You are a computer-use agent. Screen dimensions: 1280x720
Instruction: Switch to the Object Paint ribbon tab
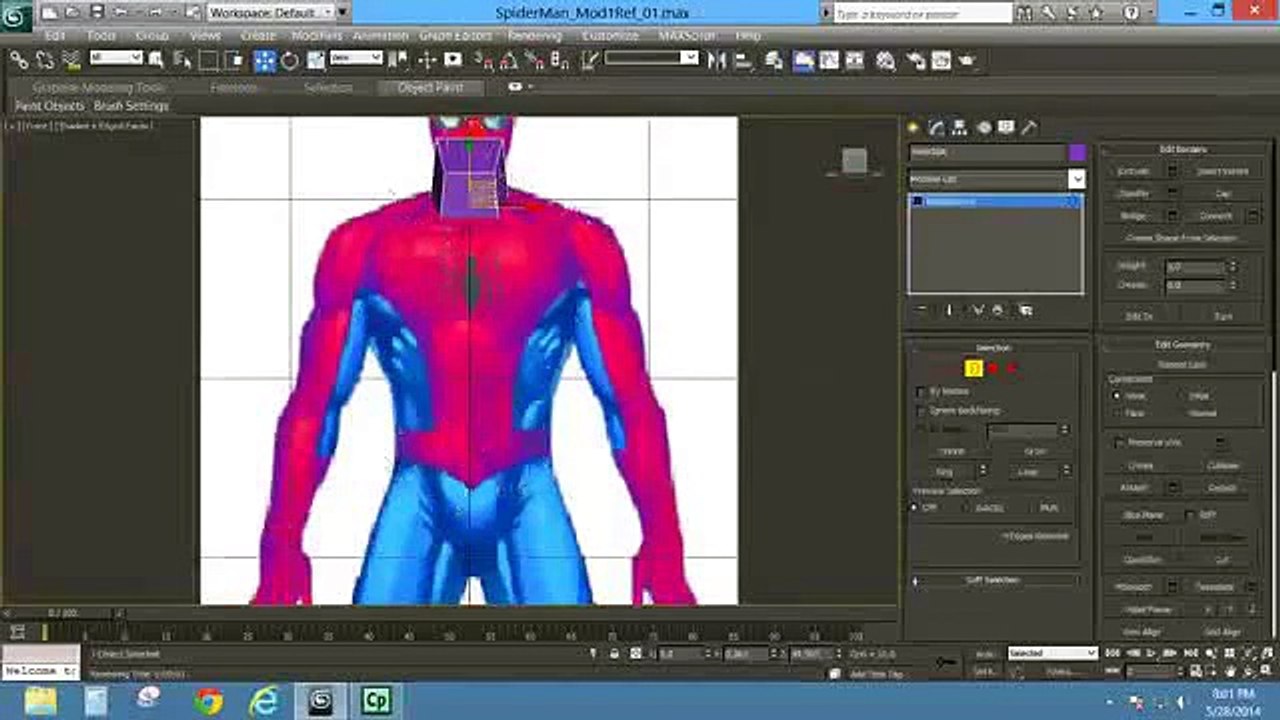[430, 87]
